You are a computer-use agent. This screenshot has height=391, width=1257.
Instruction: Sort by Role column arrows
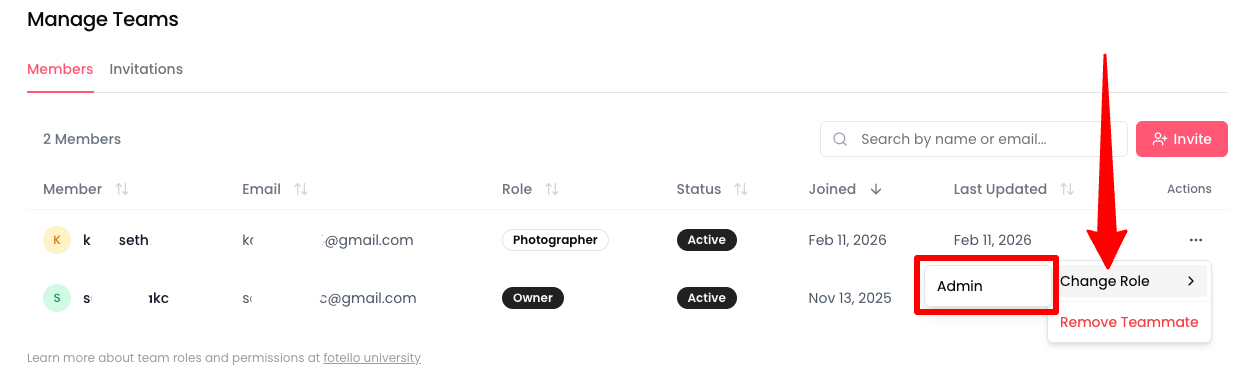pos(551,189)
